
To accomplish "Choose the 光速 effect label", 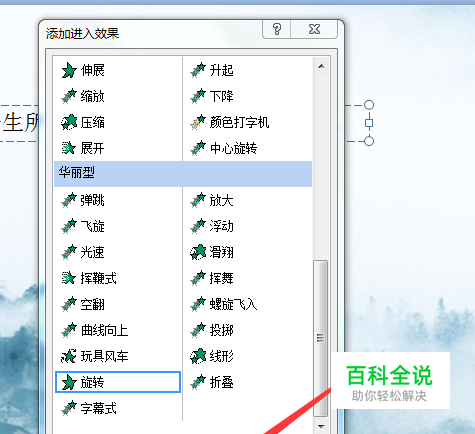I will 93,252.
